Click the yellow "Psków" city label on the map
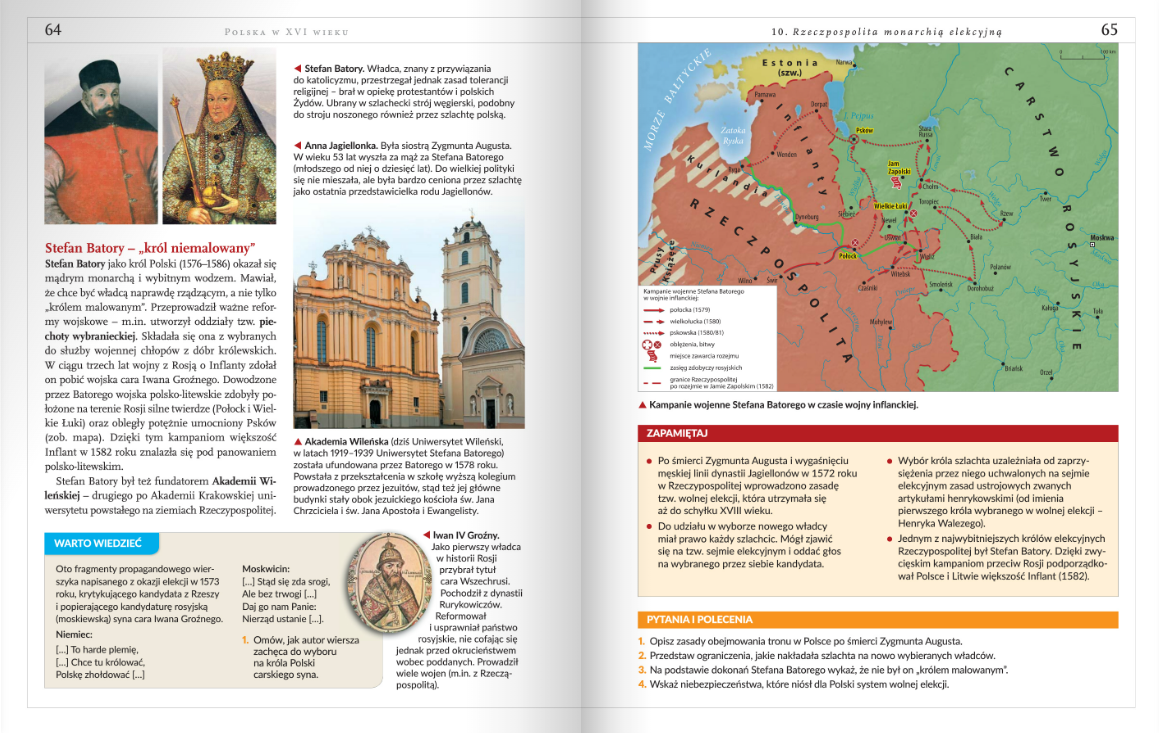Image resolution: width=1159 pixels, height=733 pixels. coord(864,130)
